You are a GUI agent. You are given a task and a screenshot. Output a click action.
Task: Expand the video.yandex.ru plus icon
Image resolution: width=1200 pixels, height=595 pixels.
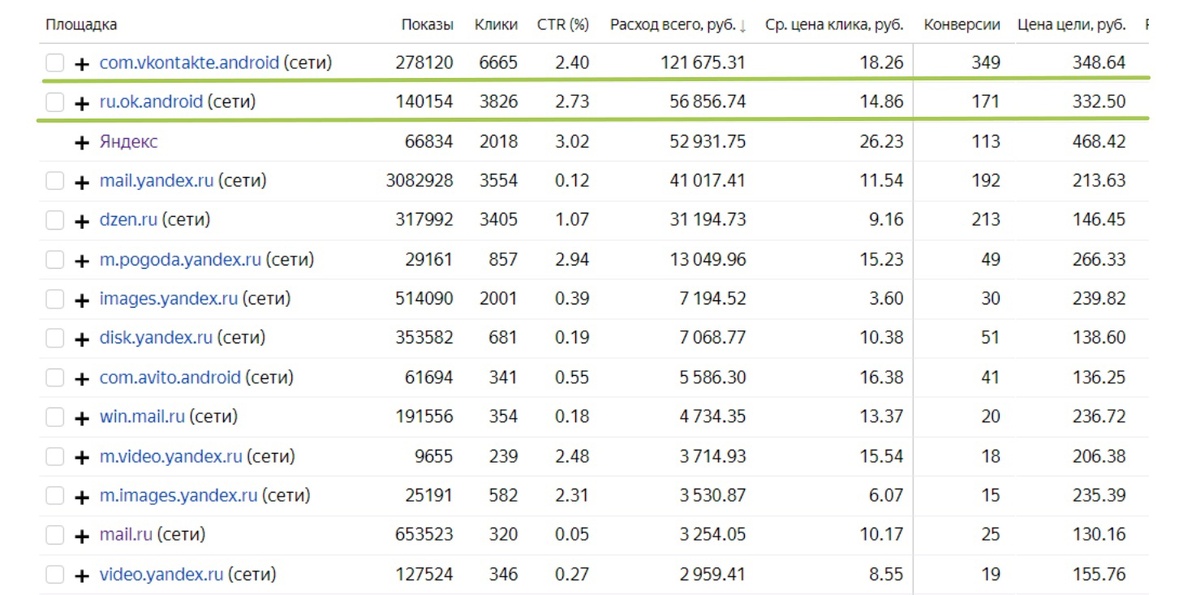pyautogui.click(x=83, y=575)
